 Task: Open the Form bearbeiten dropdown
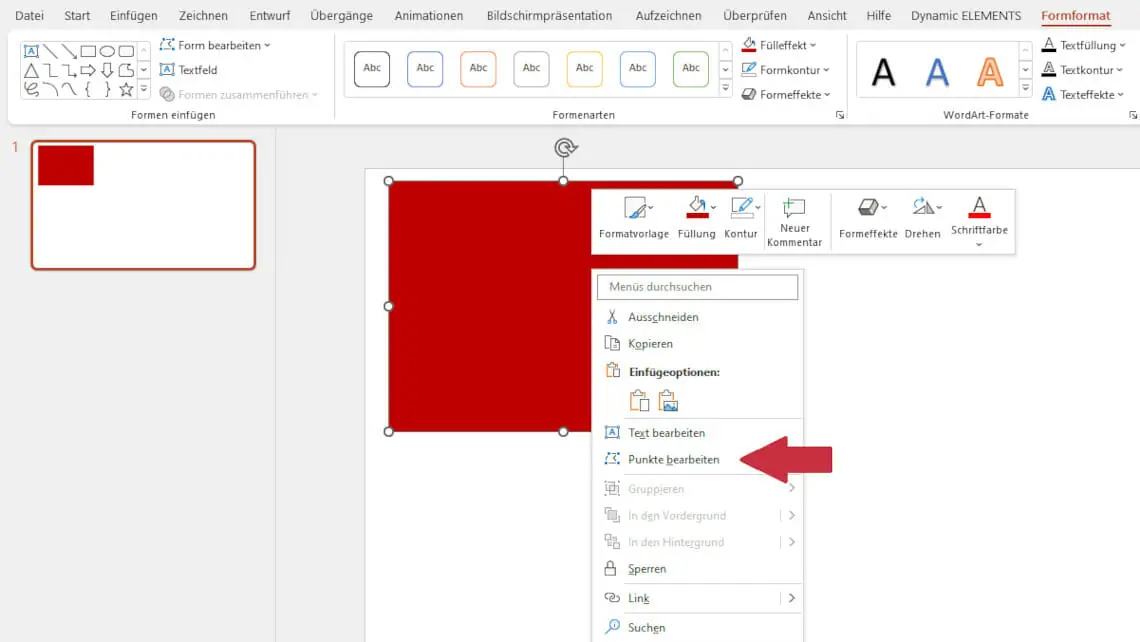coord(215,45)
